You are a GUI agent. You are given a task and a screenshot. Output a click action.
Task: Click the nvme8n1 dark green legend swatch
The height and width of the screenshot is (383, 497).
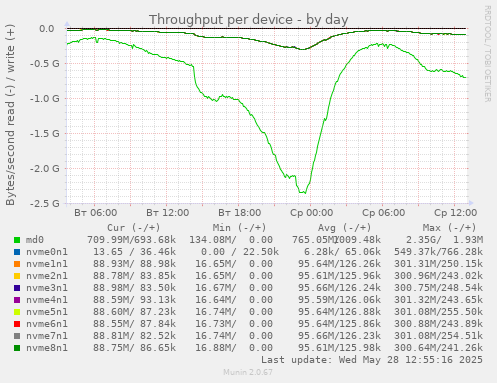pos(17,348)
